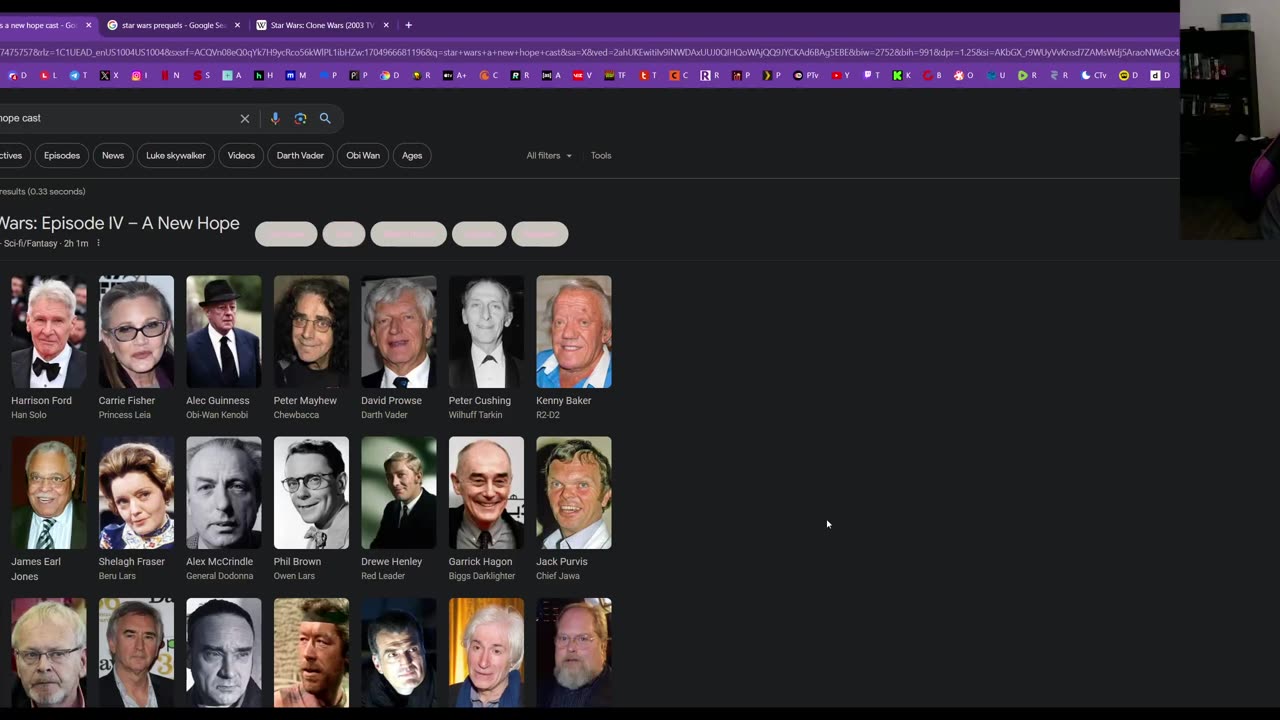Open the YouTube Y bookmark
Screen dimensions: 1280x720
[x=840, y=75]
